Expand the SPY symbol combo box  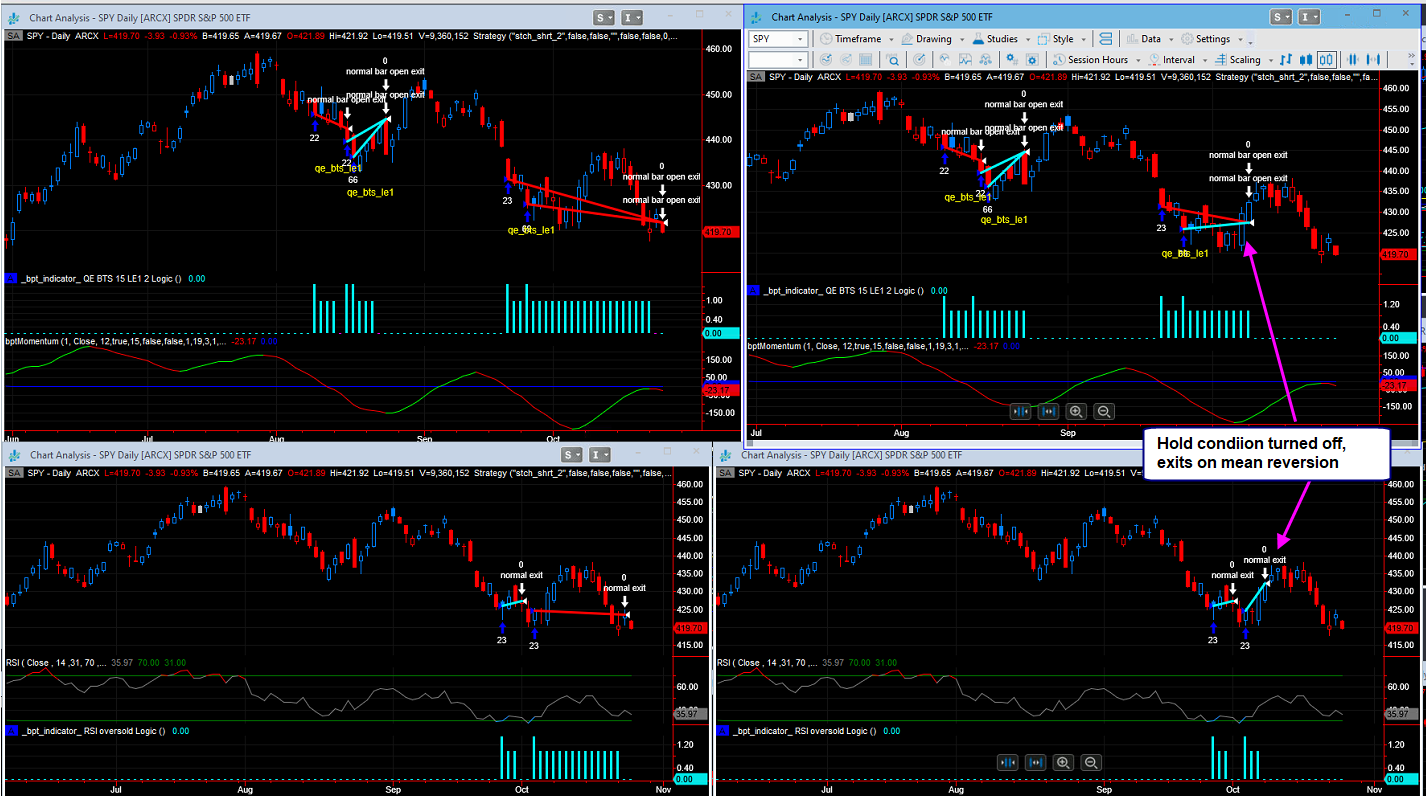pos(801,39)
